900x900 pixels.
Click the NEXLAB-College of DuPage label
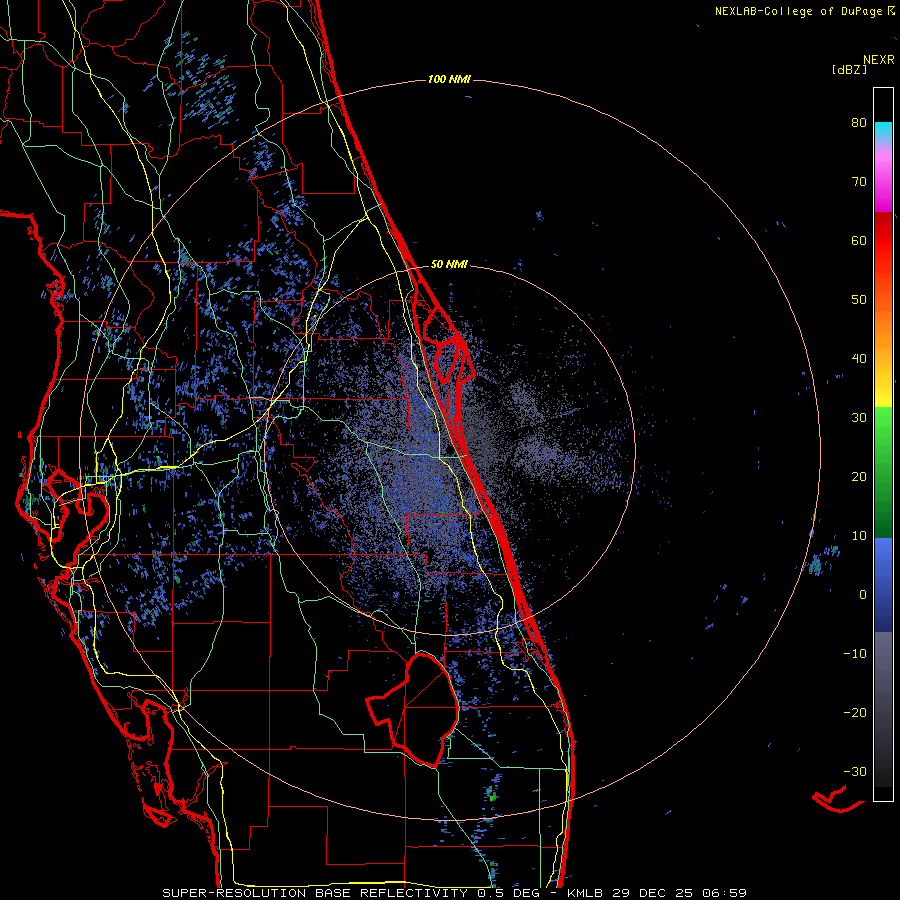tap(798, 11)
